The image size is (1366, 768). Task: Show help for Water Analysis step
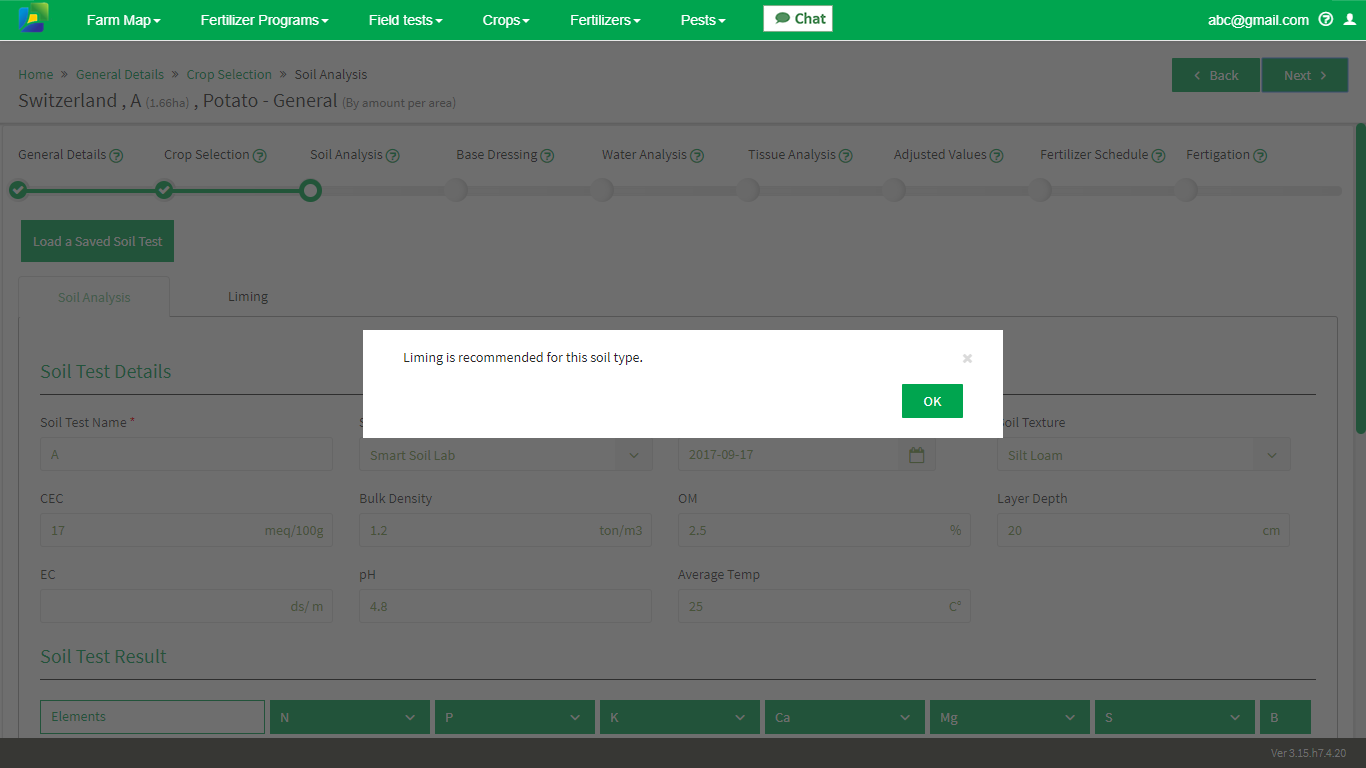click(697, 156)
